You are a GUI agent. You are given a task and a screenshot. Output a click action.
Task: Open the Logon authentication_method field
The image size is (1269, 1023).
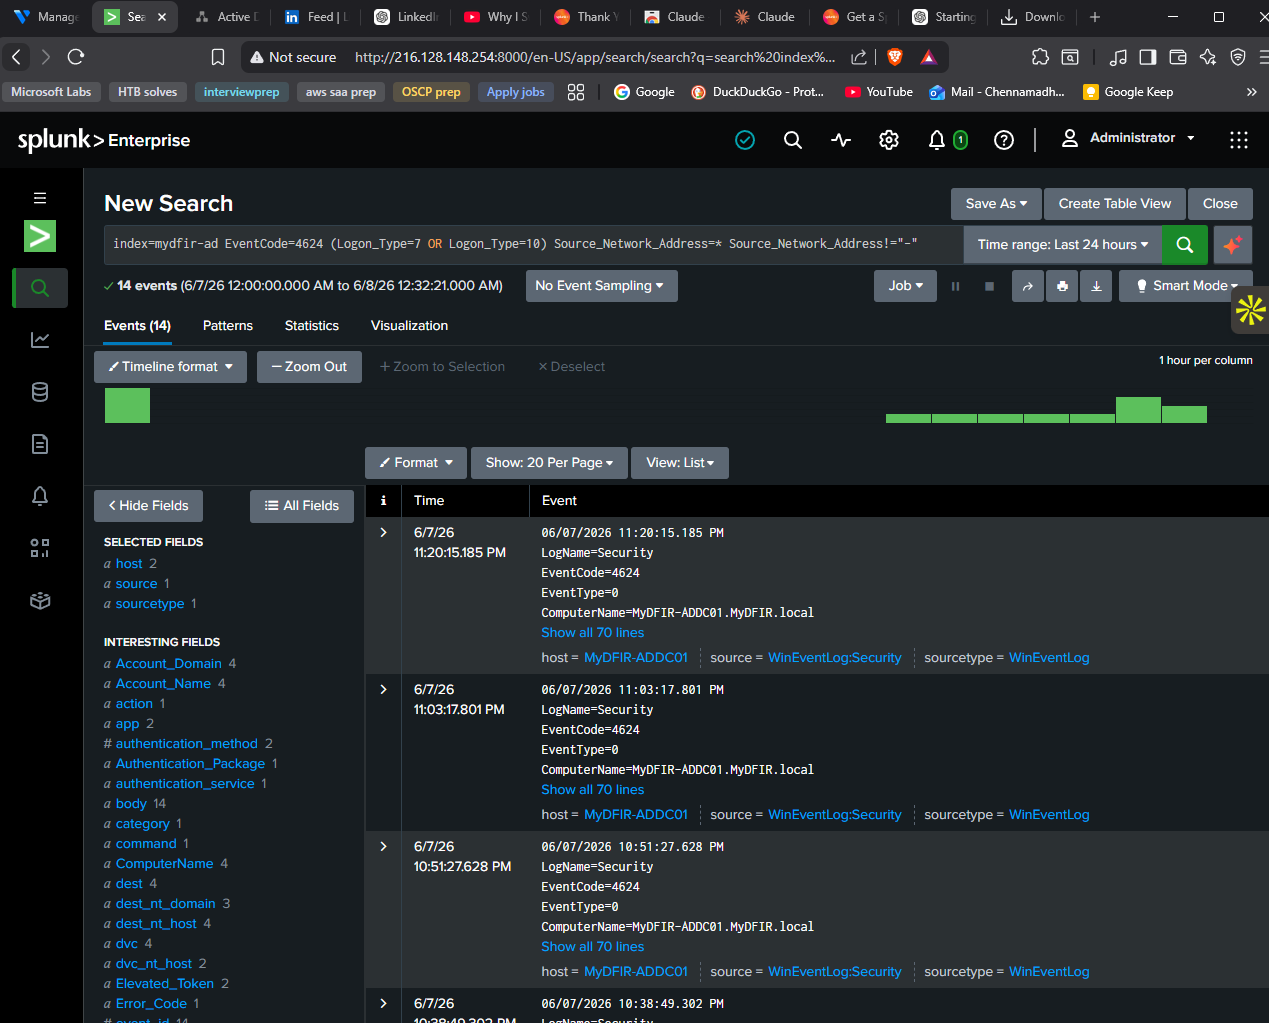tap(187, 744)
